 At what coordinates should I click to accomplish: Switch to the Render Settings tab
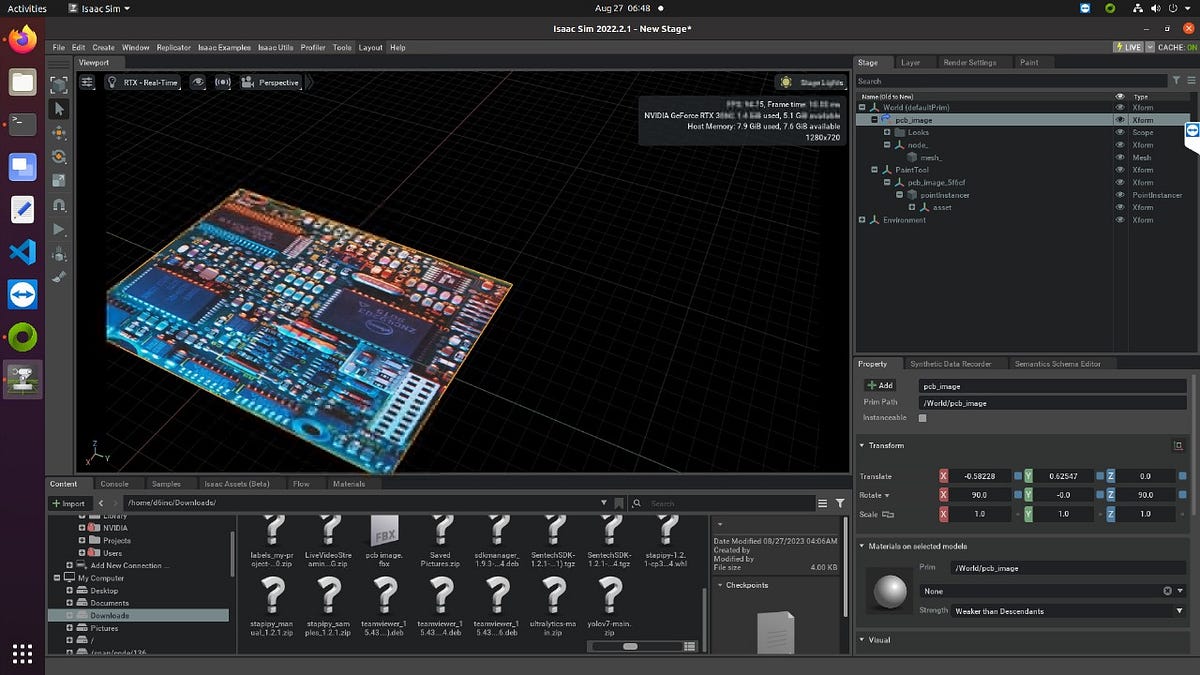[969, 62]
